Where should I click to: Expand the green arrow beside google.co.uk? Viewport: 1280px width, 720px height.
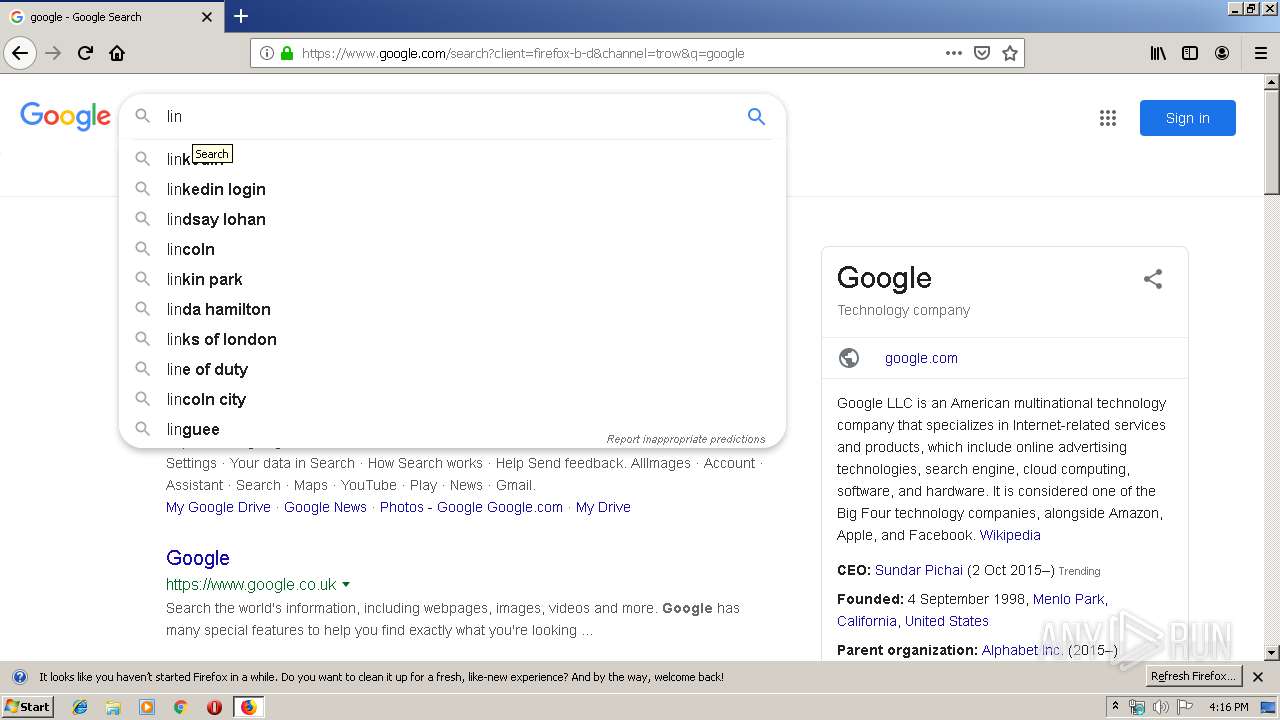point(346,584)
